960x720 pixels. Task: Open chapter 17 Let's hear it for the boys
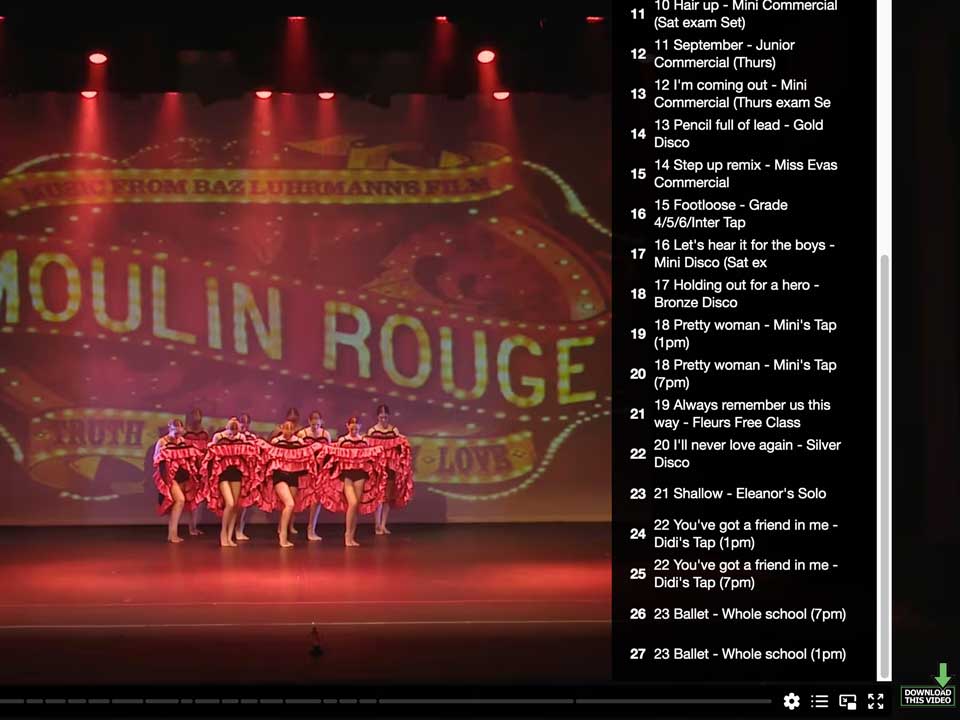744,253
